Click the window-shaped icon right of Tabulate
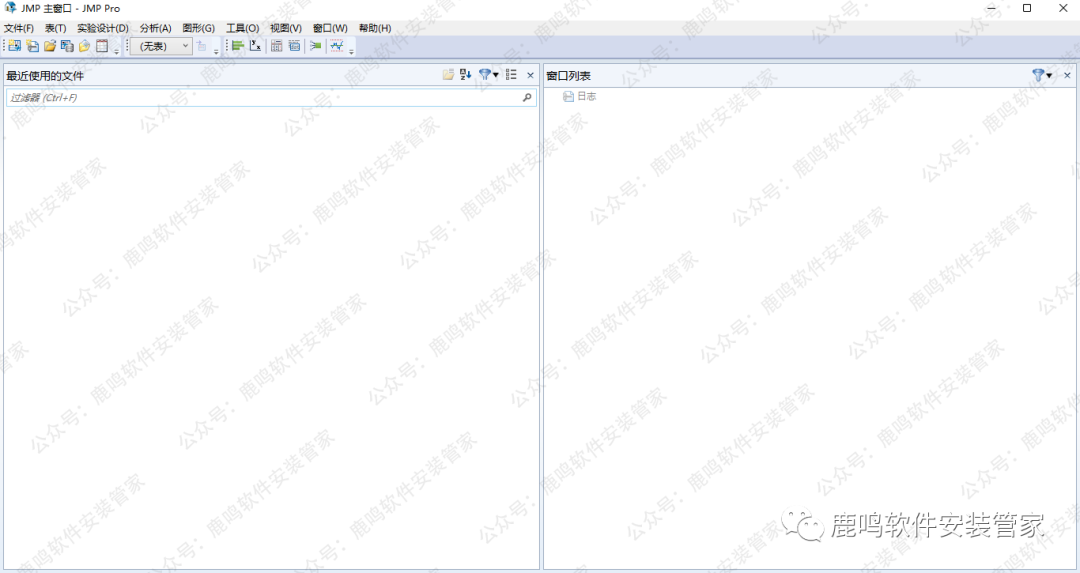Image resolution: width=1080 pixels, height=573 pixels. click(294, 46)
